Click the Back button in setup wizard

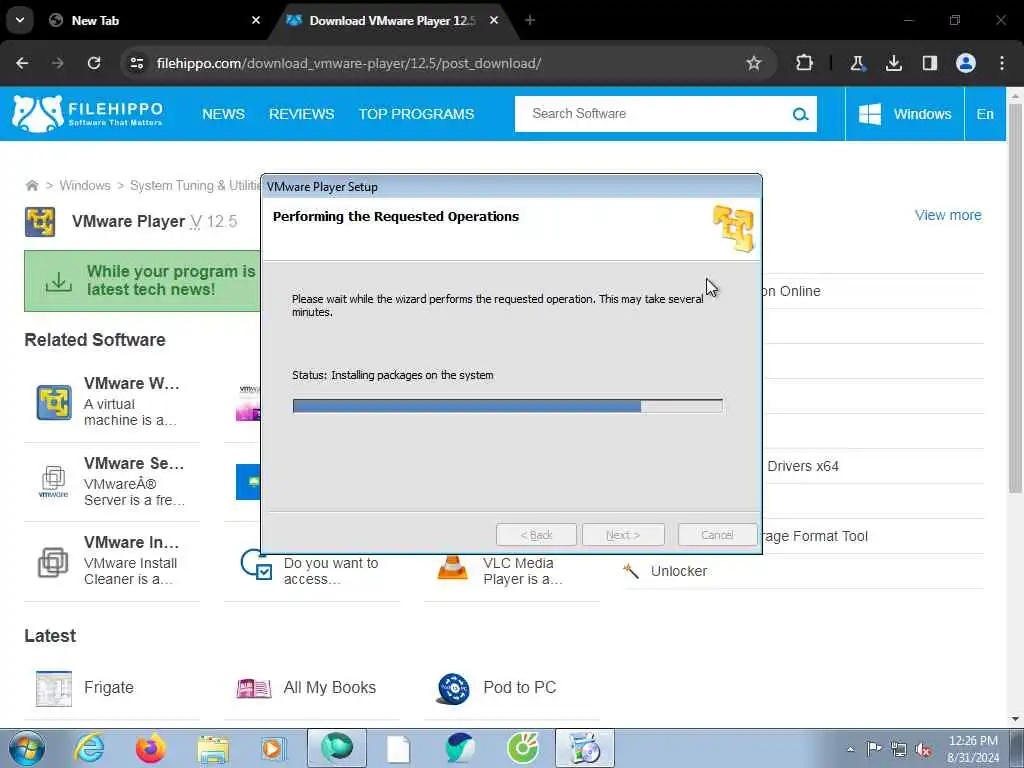pyautogui.click(x=536, y=535)
